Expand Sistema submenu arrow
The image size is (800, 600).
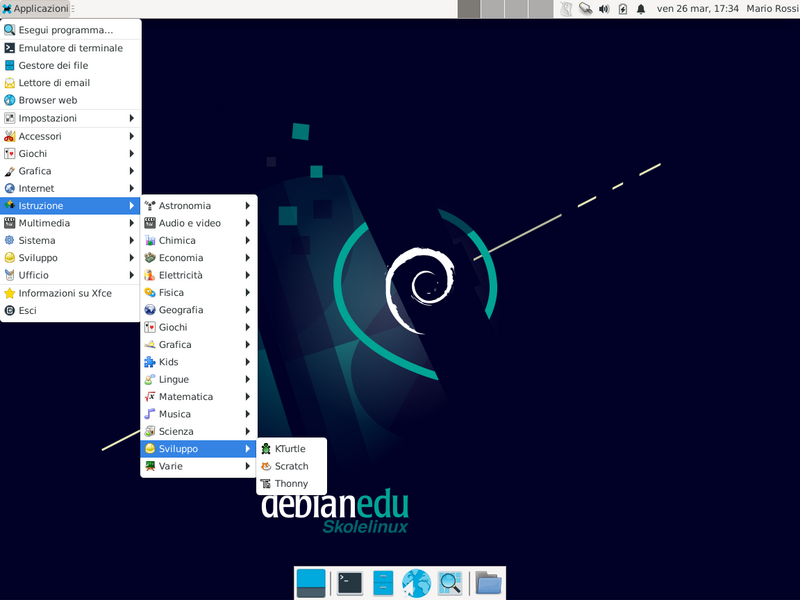(132, 240)
